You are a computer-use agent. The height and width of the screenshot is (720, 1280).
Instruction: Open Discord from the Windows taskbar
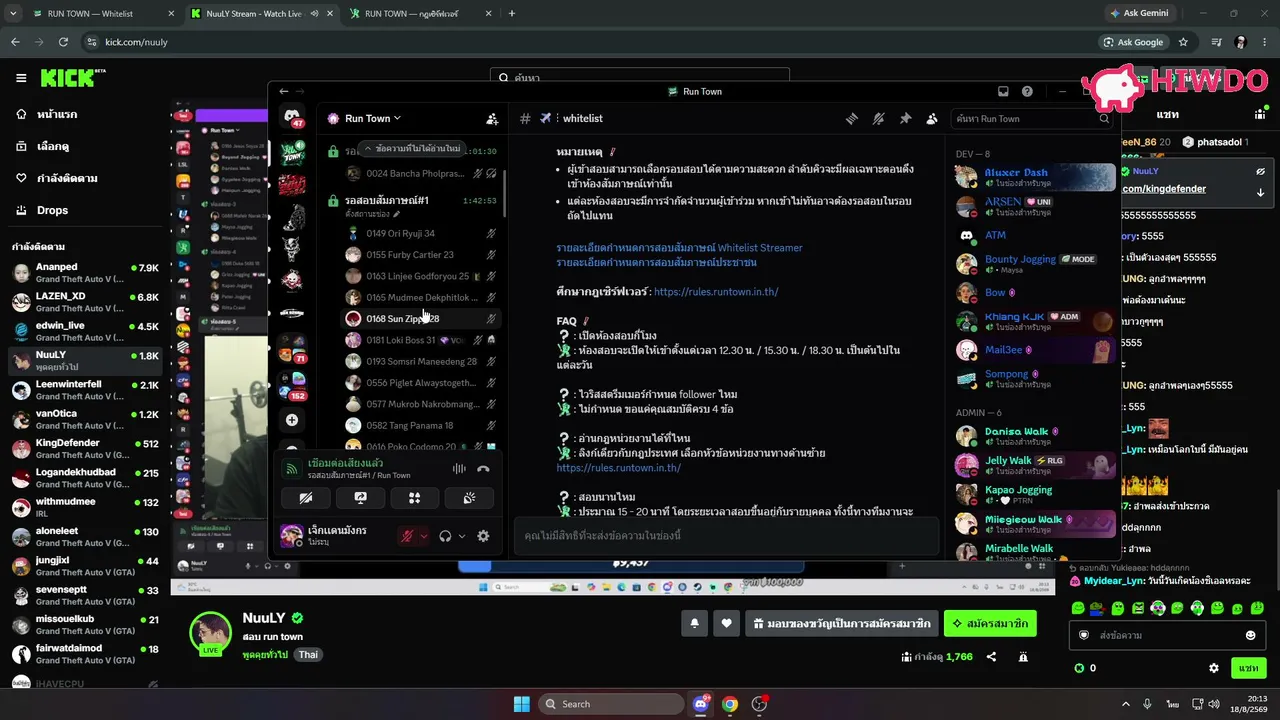[701, 704]
